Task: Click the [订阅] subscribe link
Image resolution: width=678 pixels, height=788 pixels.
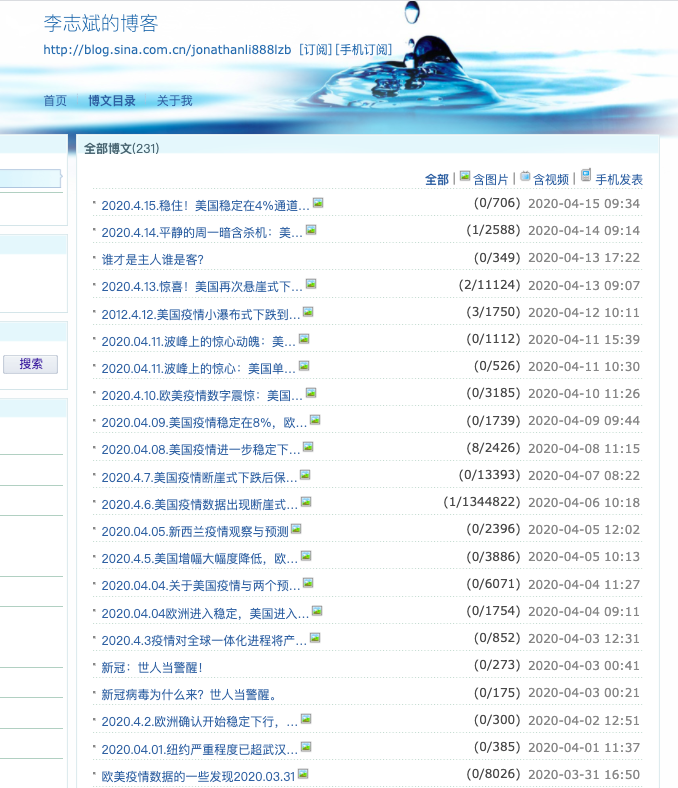Action: [315, 50]
